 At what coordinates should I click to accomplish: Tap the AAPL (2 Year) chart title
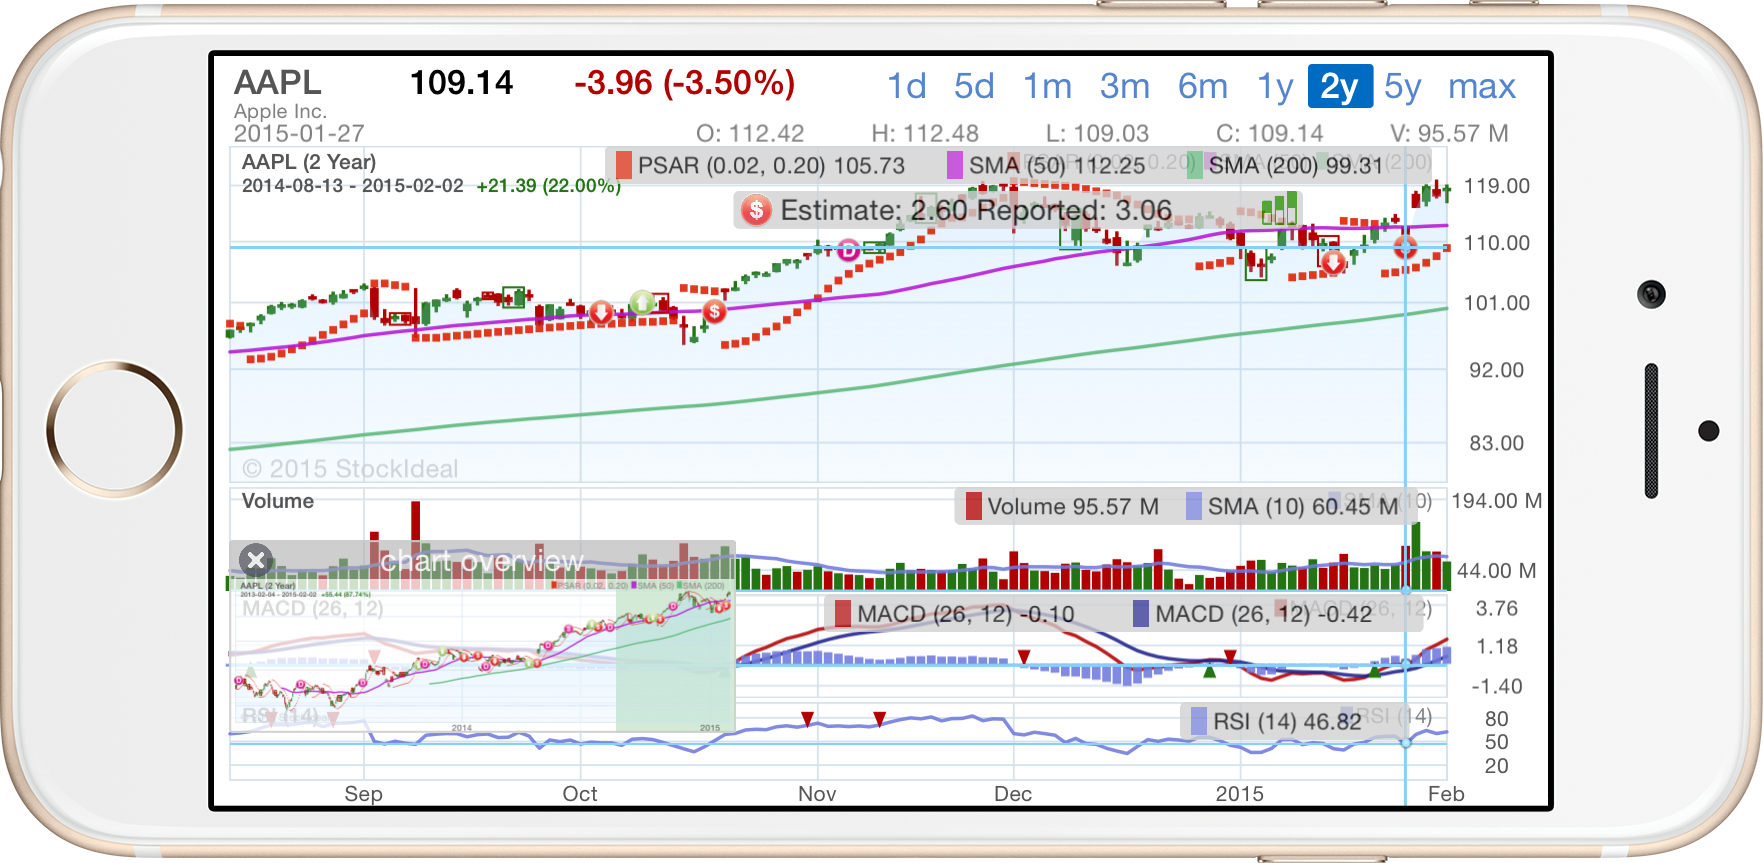tap(309, 162)
